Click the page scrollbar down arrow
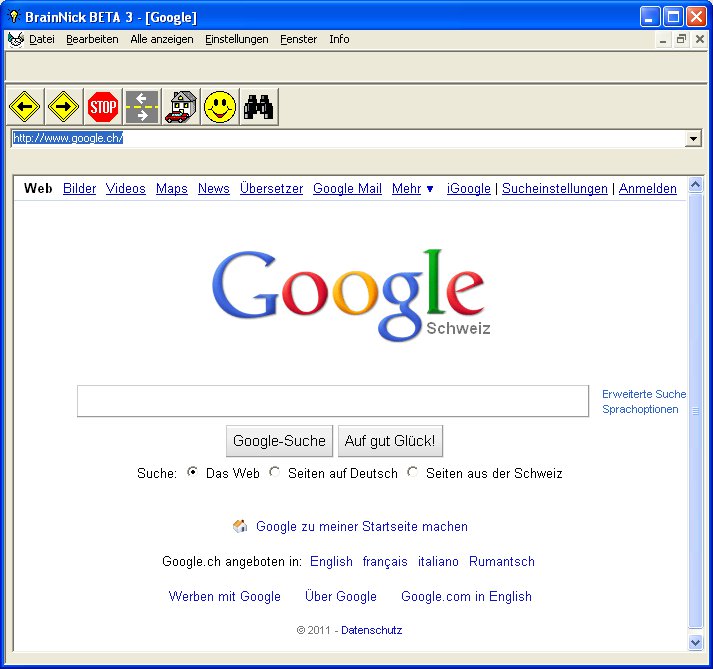The width and height of the screenshot is (713, 669). (696, 643)
